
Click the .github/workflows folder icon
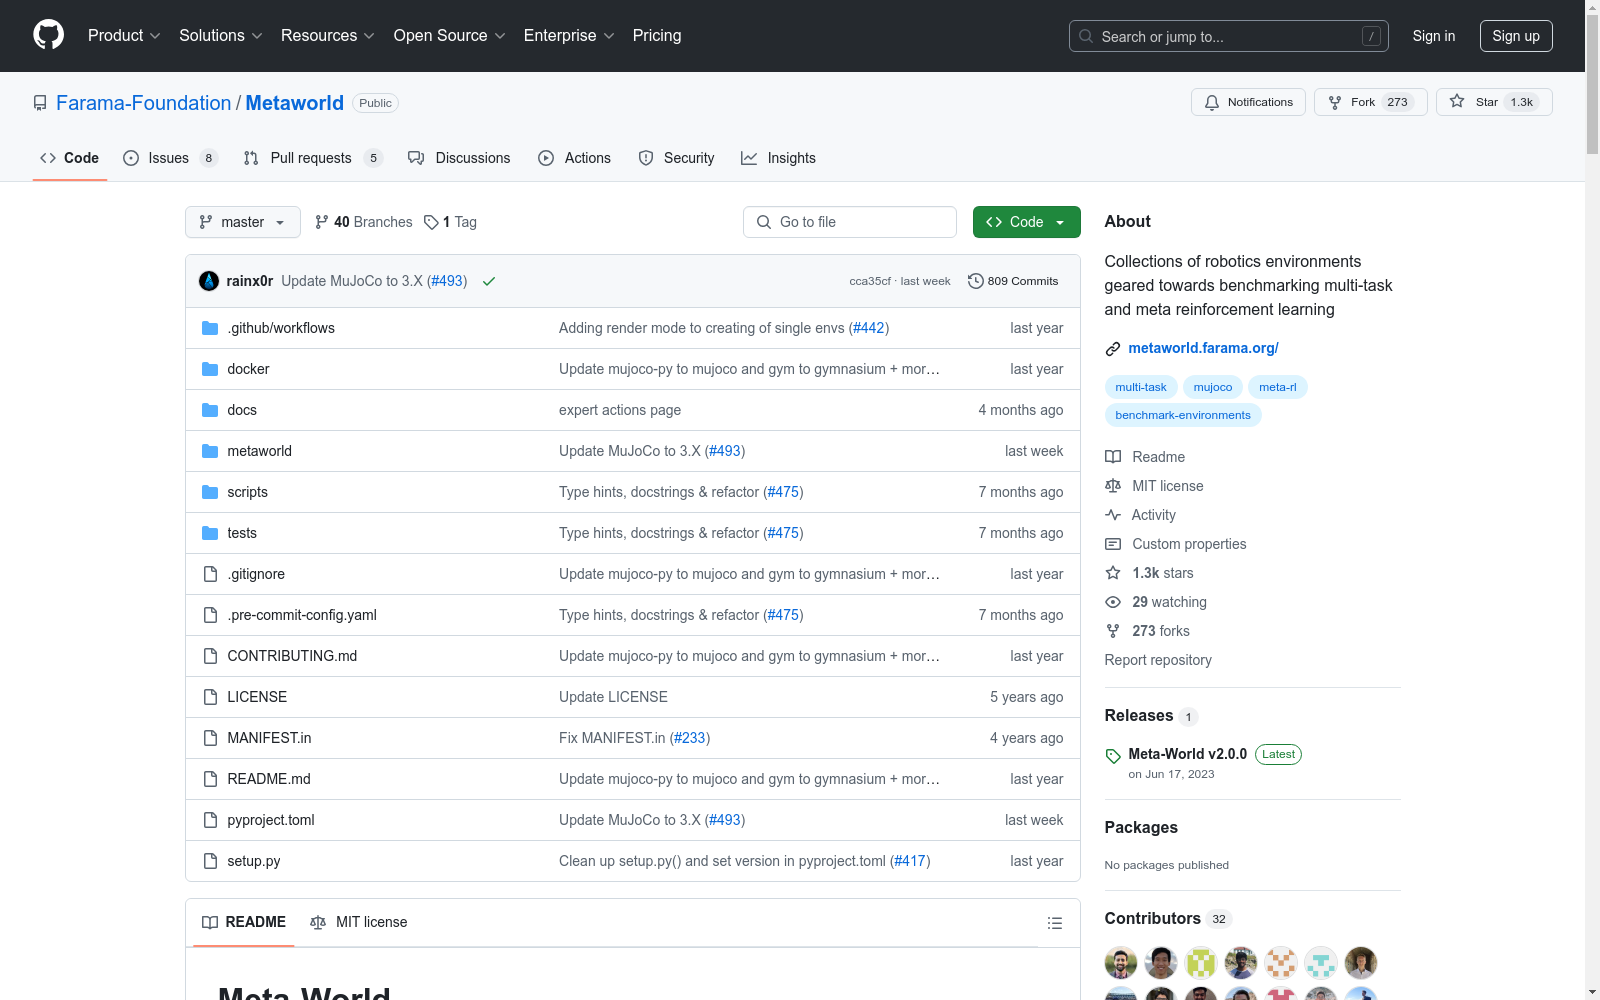coord(210,328)
